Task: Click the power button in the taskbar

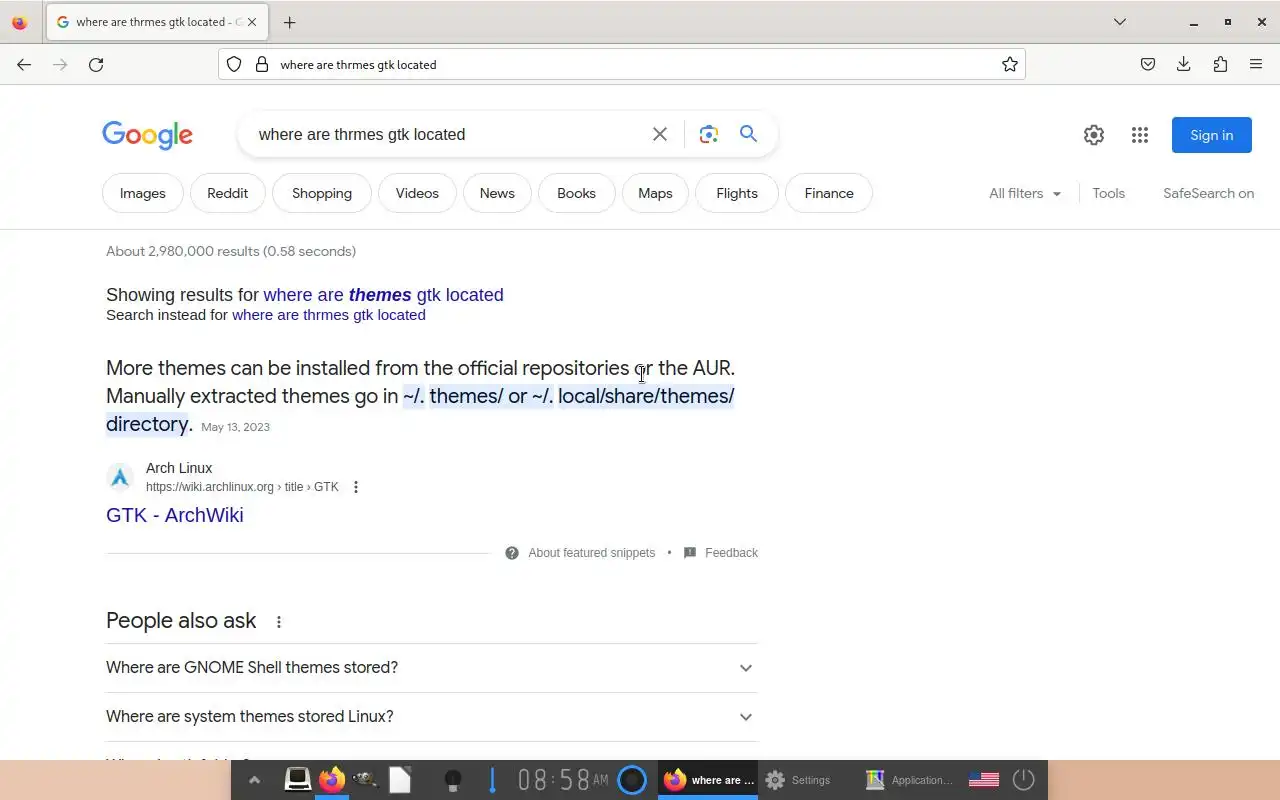Action: 1023,779
